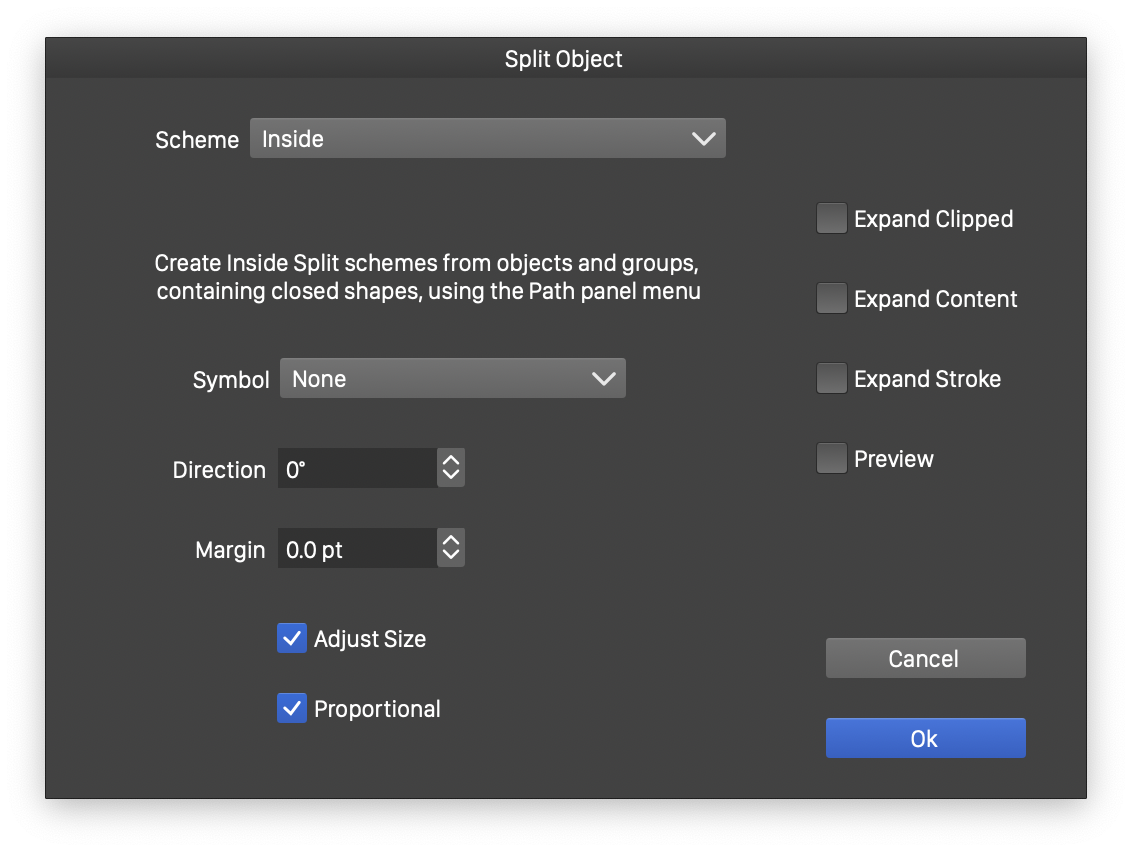Click the Inside Split schemes description text

pyautogui.click(x=428, y=278)
